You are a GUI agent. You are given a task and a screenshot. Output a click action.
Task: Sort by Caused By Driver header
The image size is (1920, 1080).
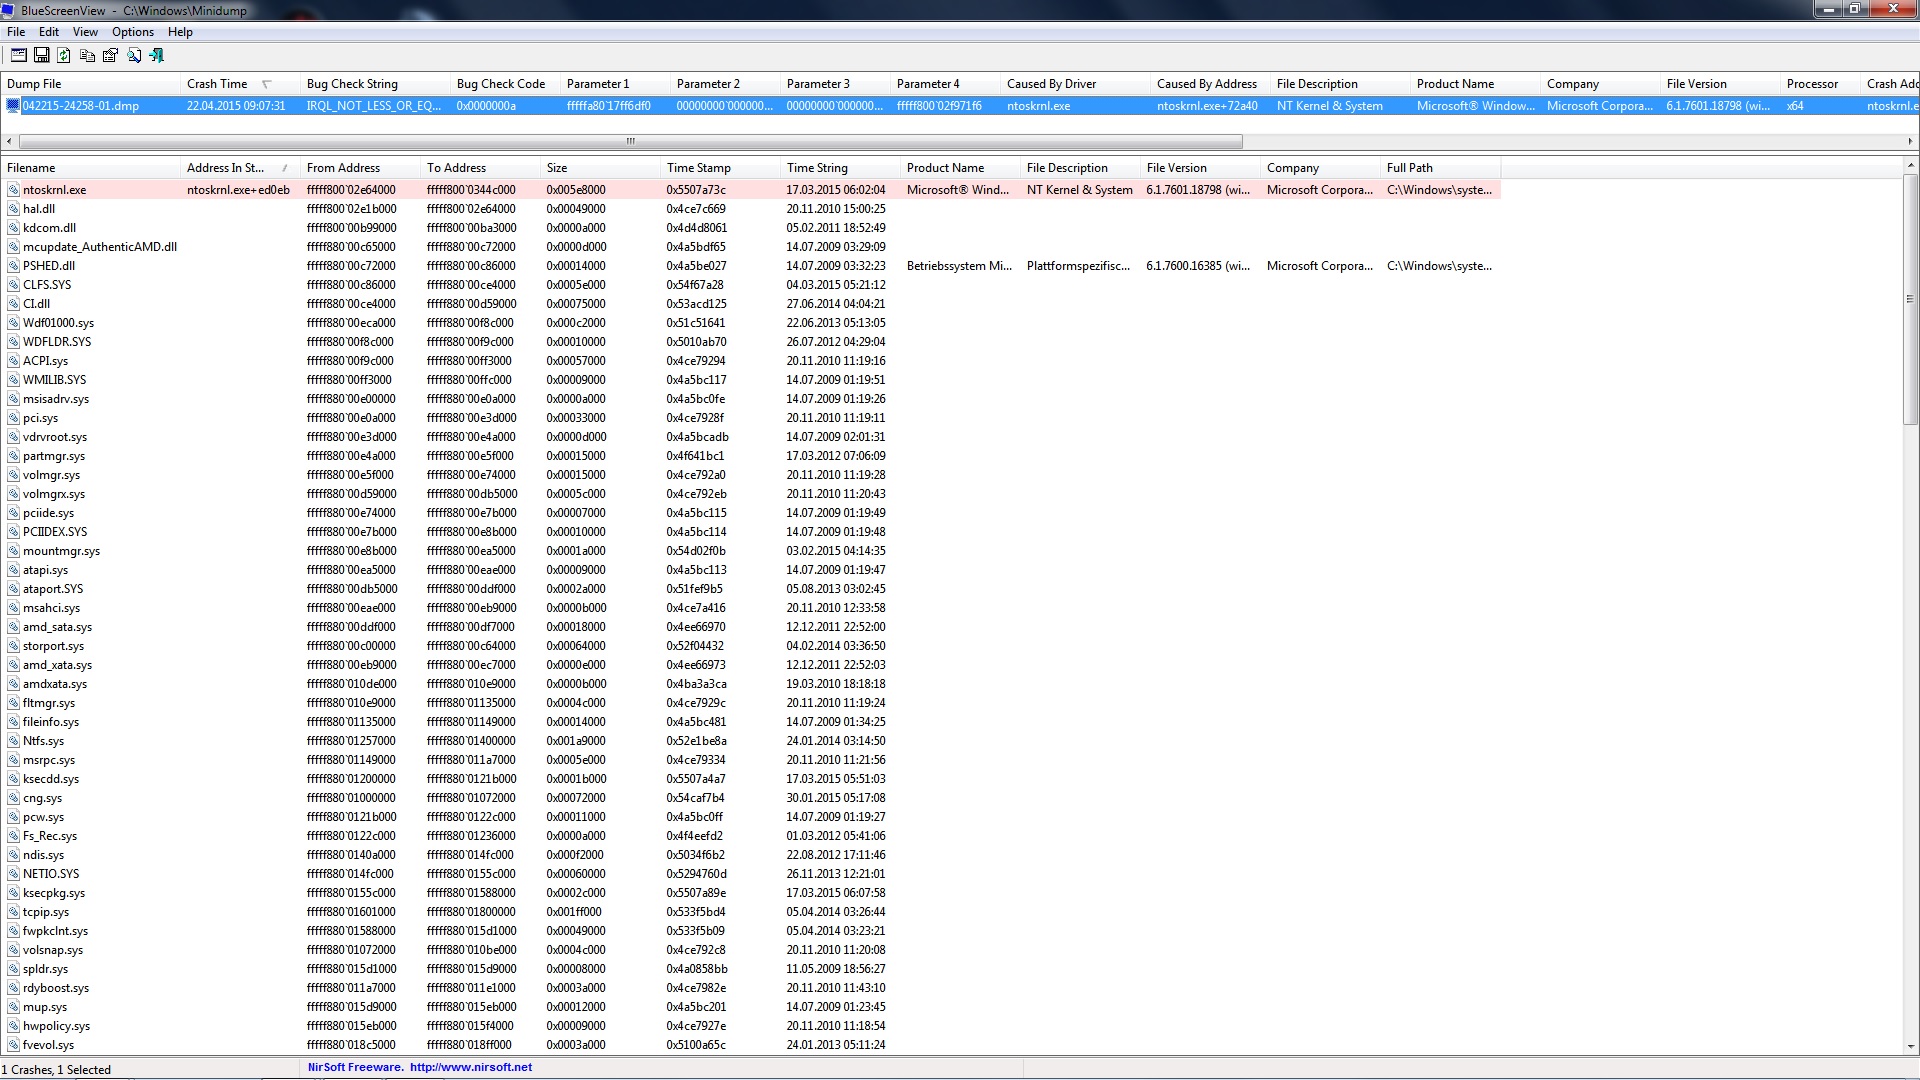click(x=1075, y=84)
